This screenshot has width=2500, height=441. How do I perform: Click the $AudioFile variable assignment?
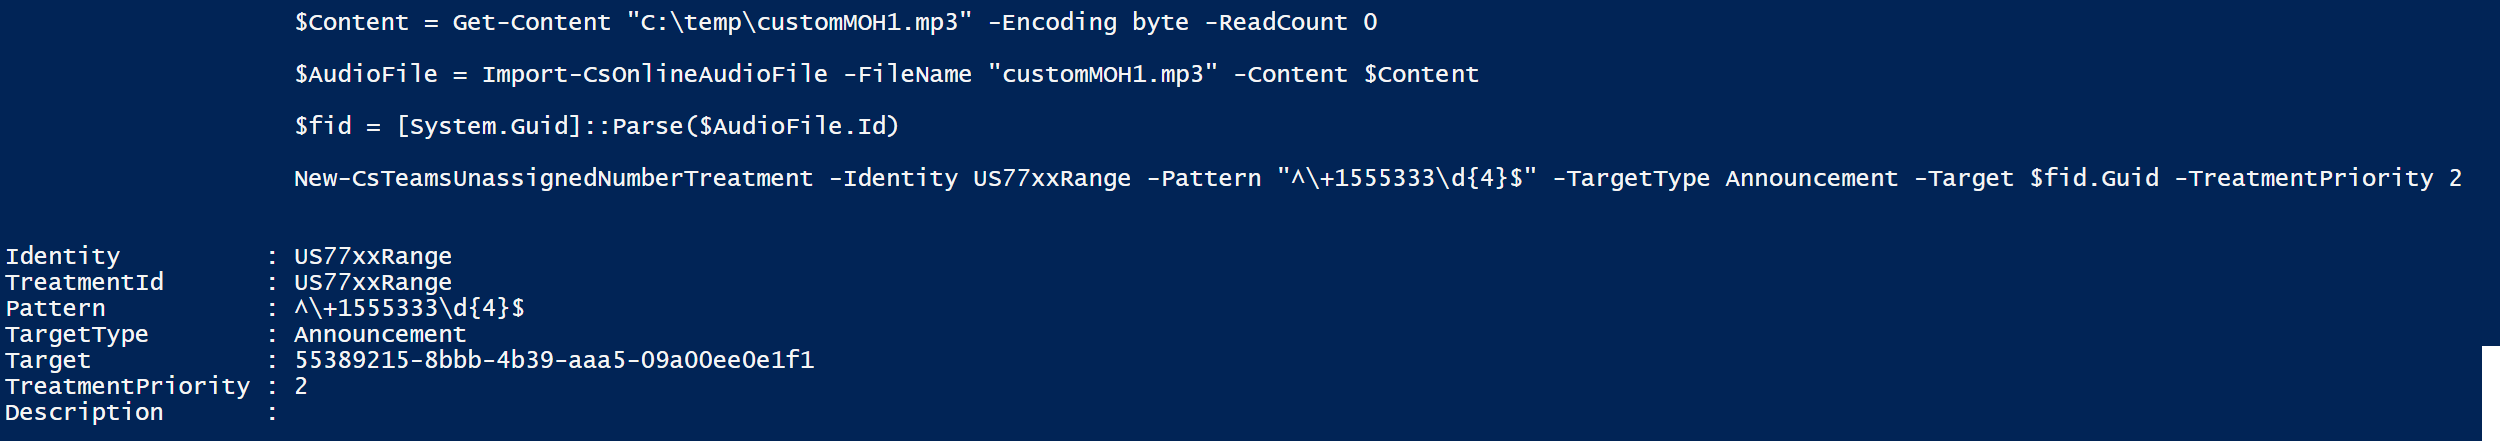(366, 74)
